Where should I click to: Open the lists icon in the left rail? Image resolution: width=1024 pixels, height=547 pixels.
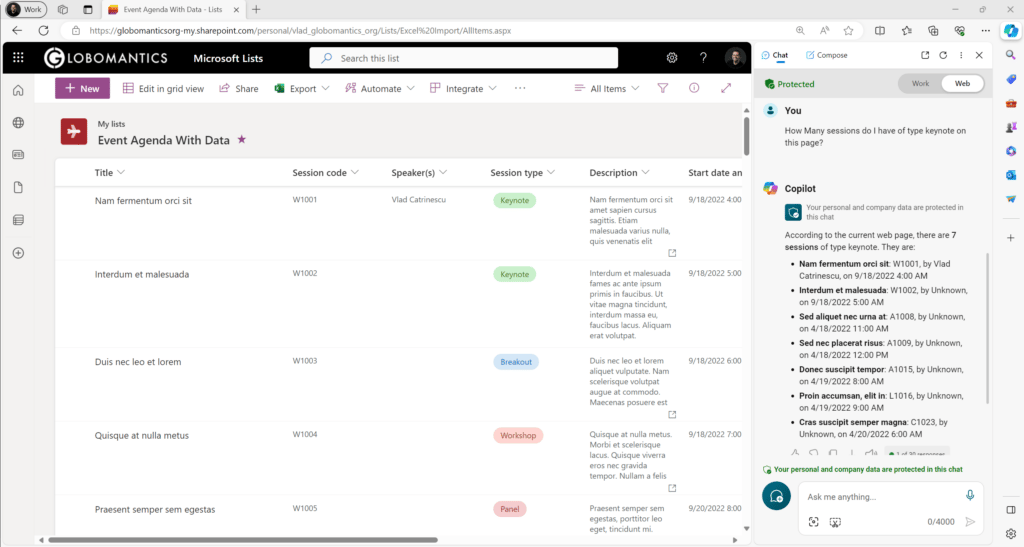tap(18, 220)
